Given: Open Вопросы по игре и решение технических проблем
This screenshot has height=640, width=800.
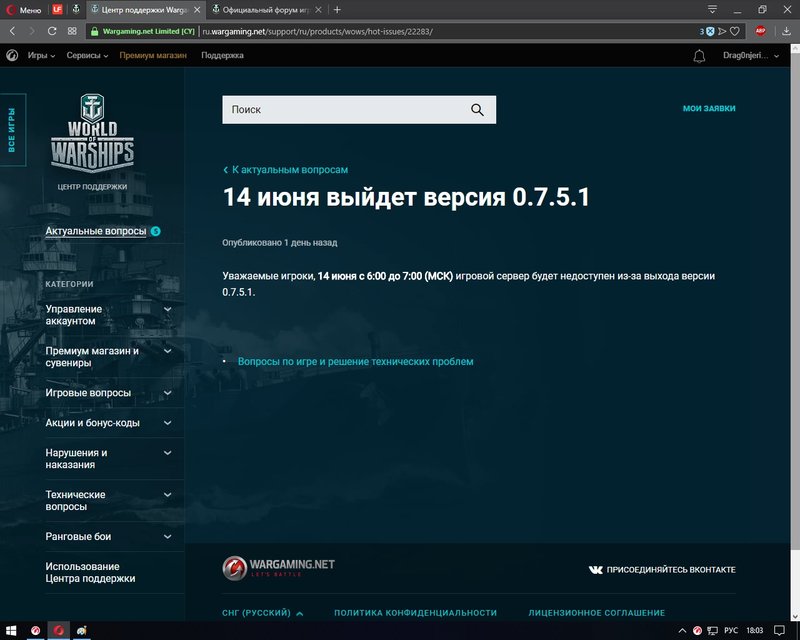Looking at the screenshot, I should click(356, 361).
